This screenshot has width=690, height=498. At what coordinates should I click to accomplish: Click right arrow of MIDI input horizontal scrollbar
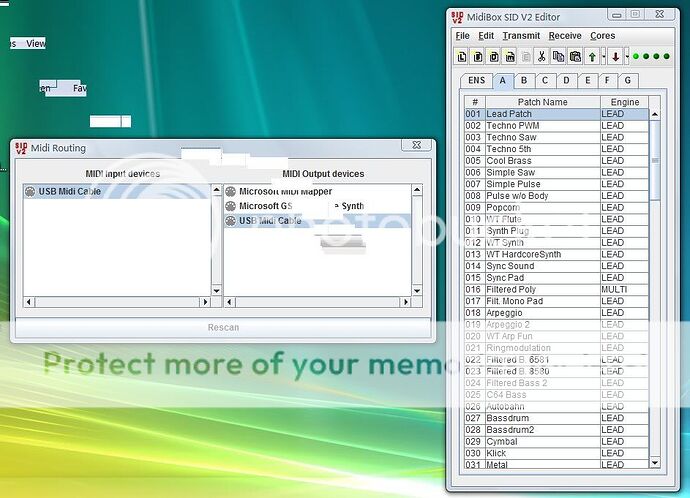[205, 302]
